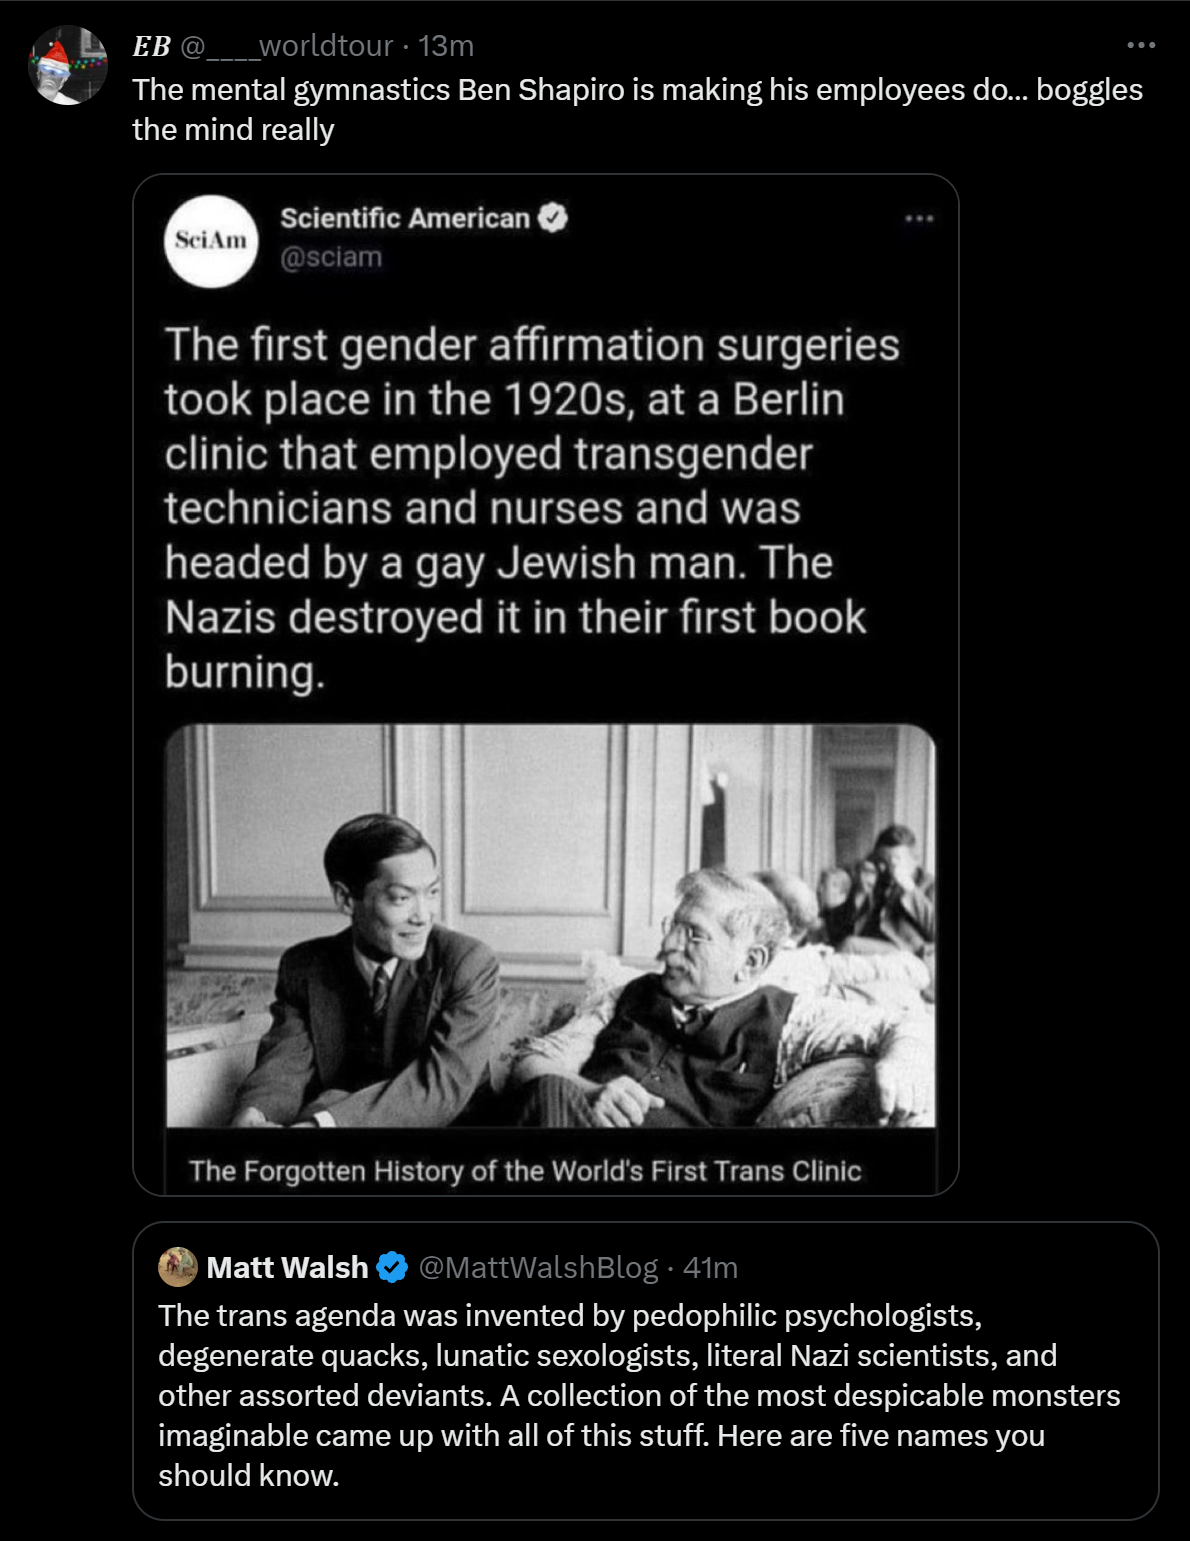Click the Forgotten History of Trans Clinic headline
1190x1541 pixels.
point(525,1170)
